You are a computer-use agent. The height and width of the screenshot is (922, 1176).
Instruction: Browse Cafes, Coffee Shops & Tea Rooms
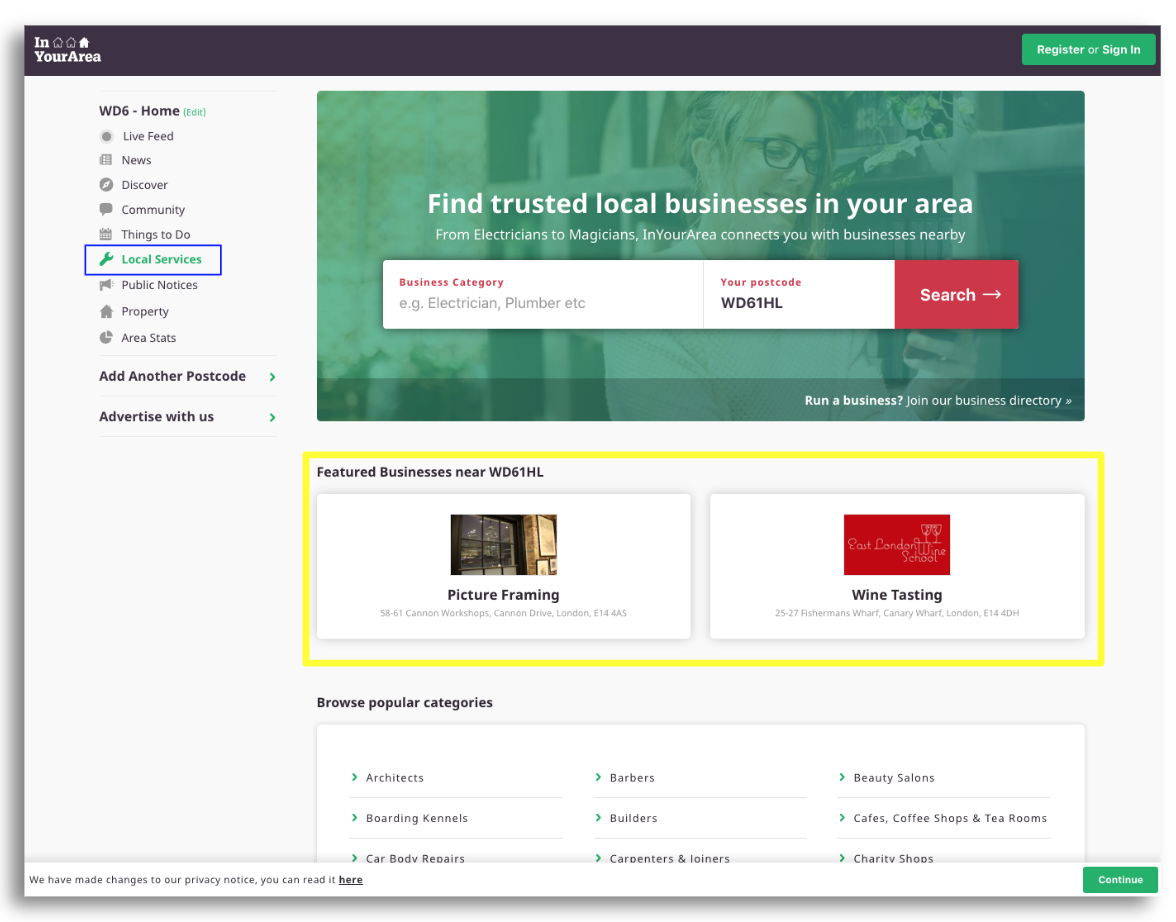click(x=950, y=818)
